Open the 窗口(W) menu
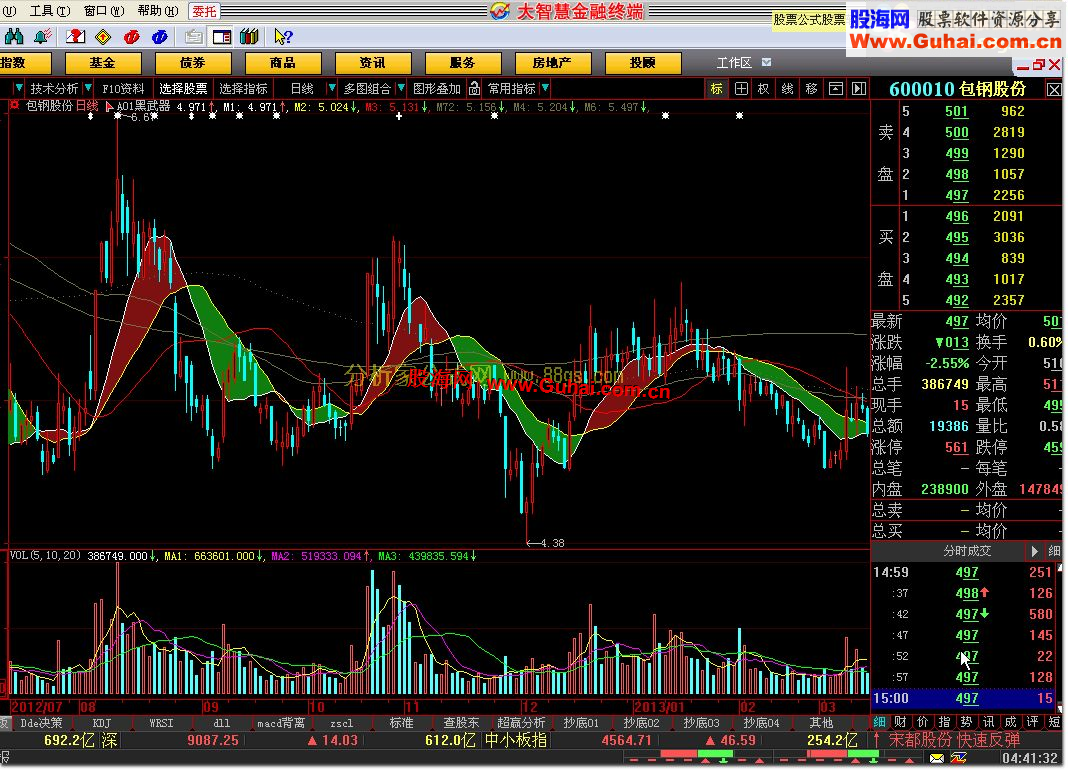The height and width of the screenshot is (770, 1068). click(x=104, y=11)
